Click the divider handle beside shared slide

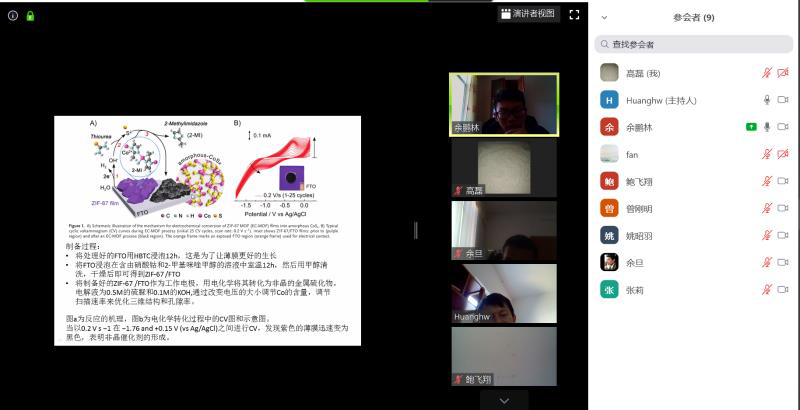pos(416,230)
